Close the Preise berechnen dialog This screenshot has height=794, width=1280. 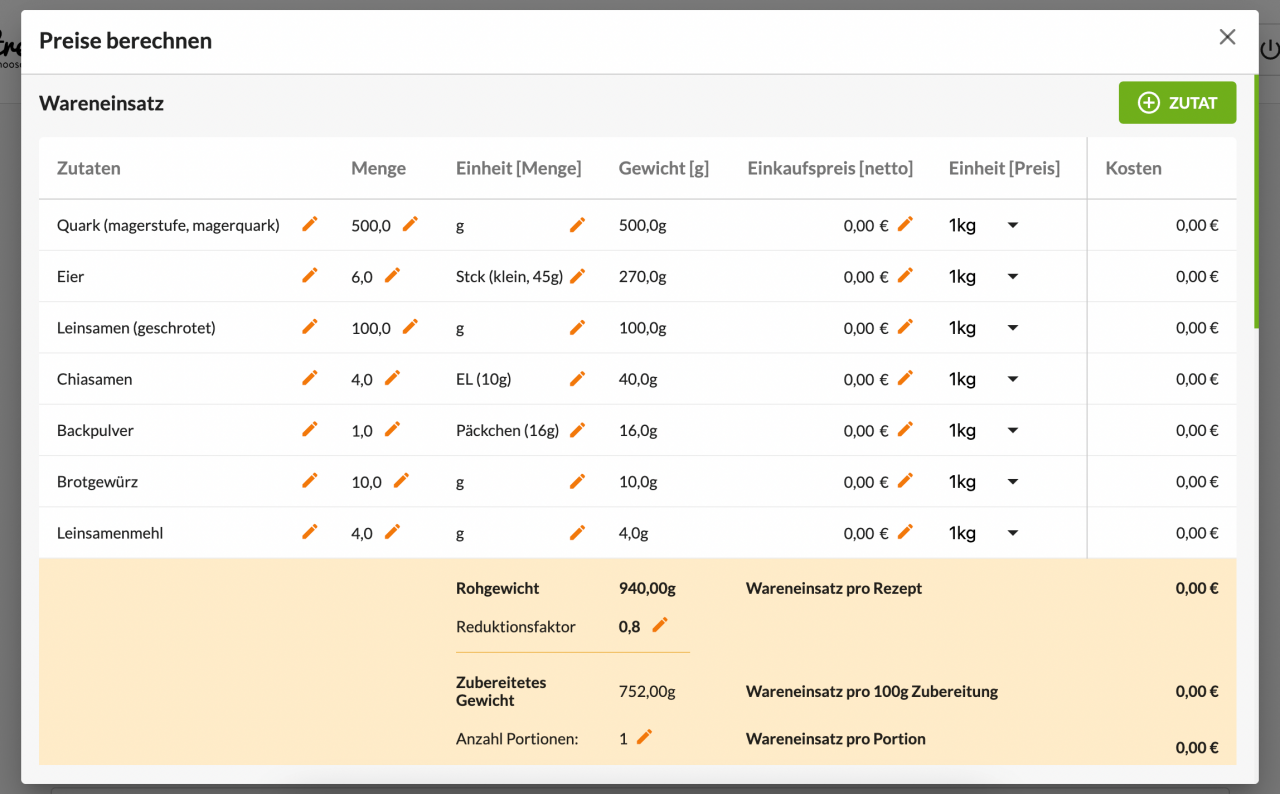[x=1227, y=38]
